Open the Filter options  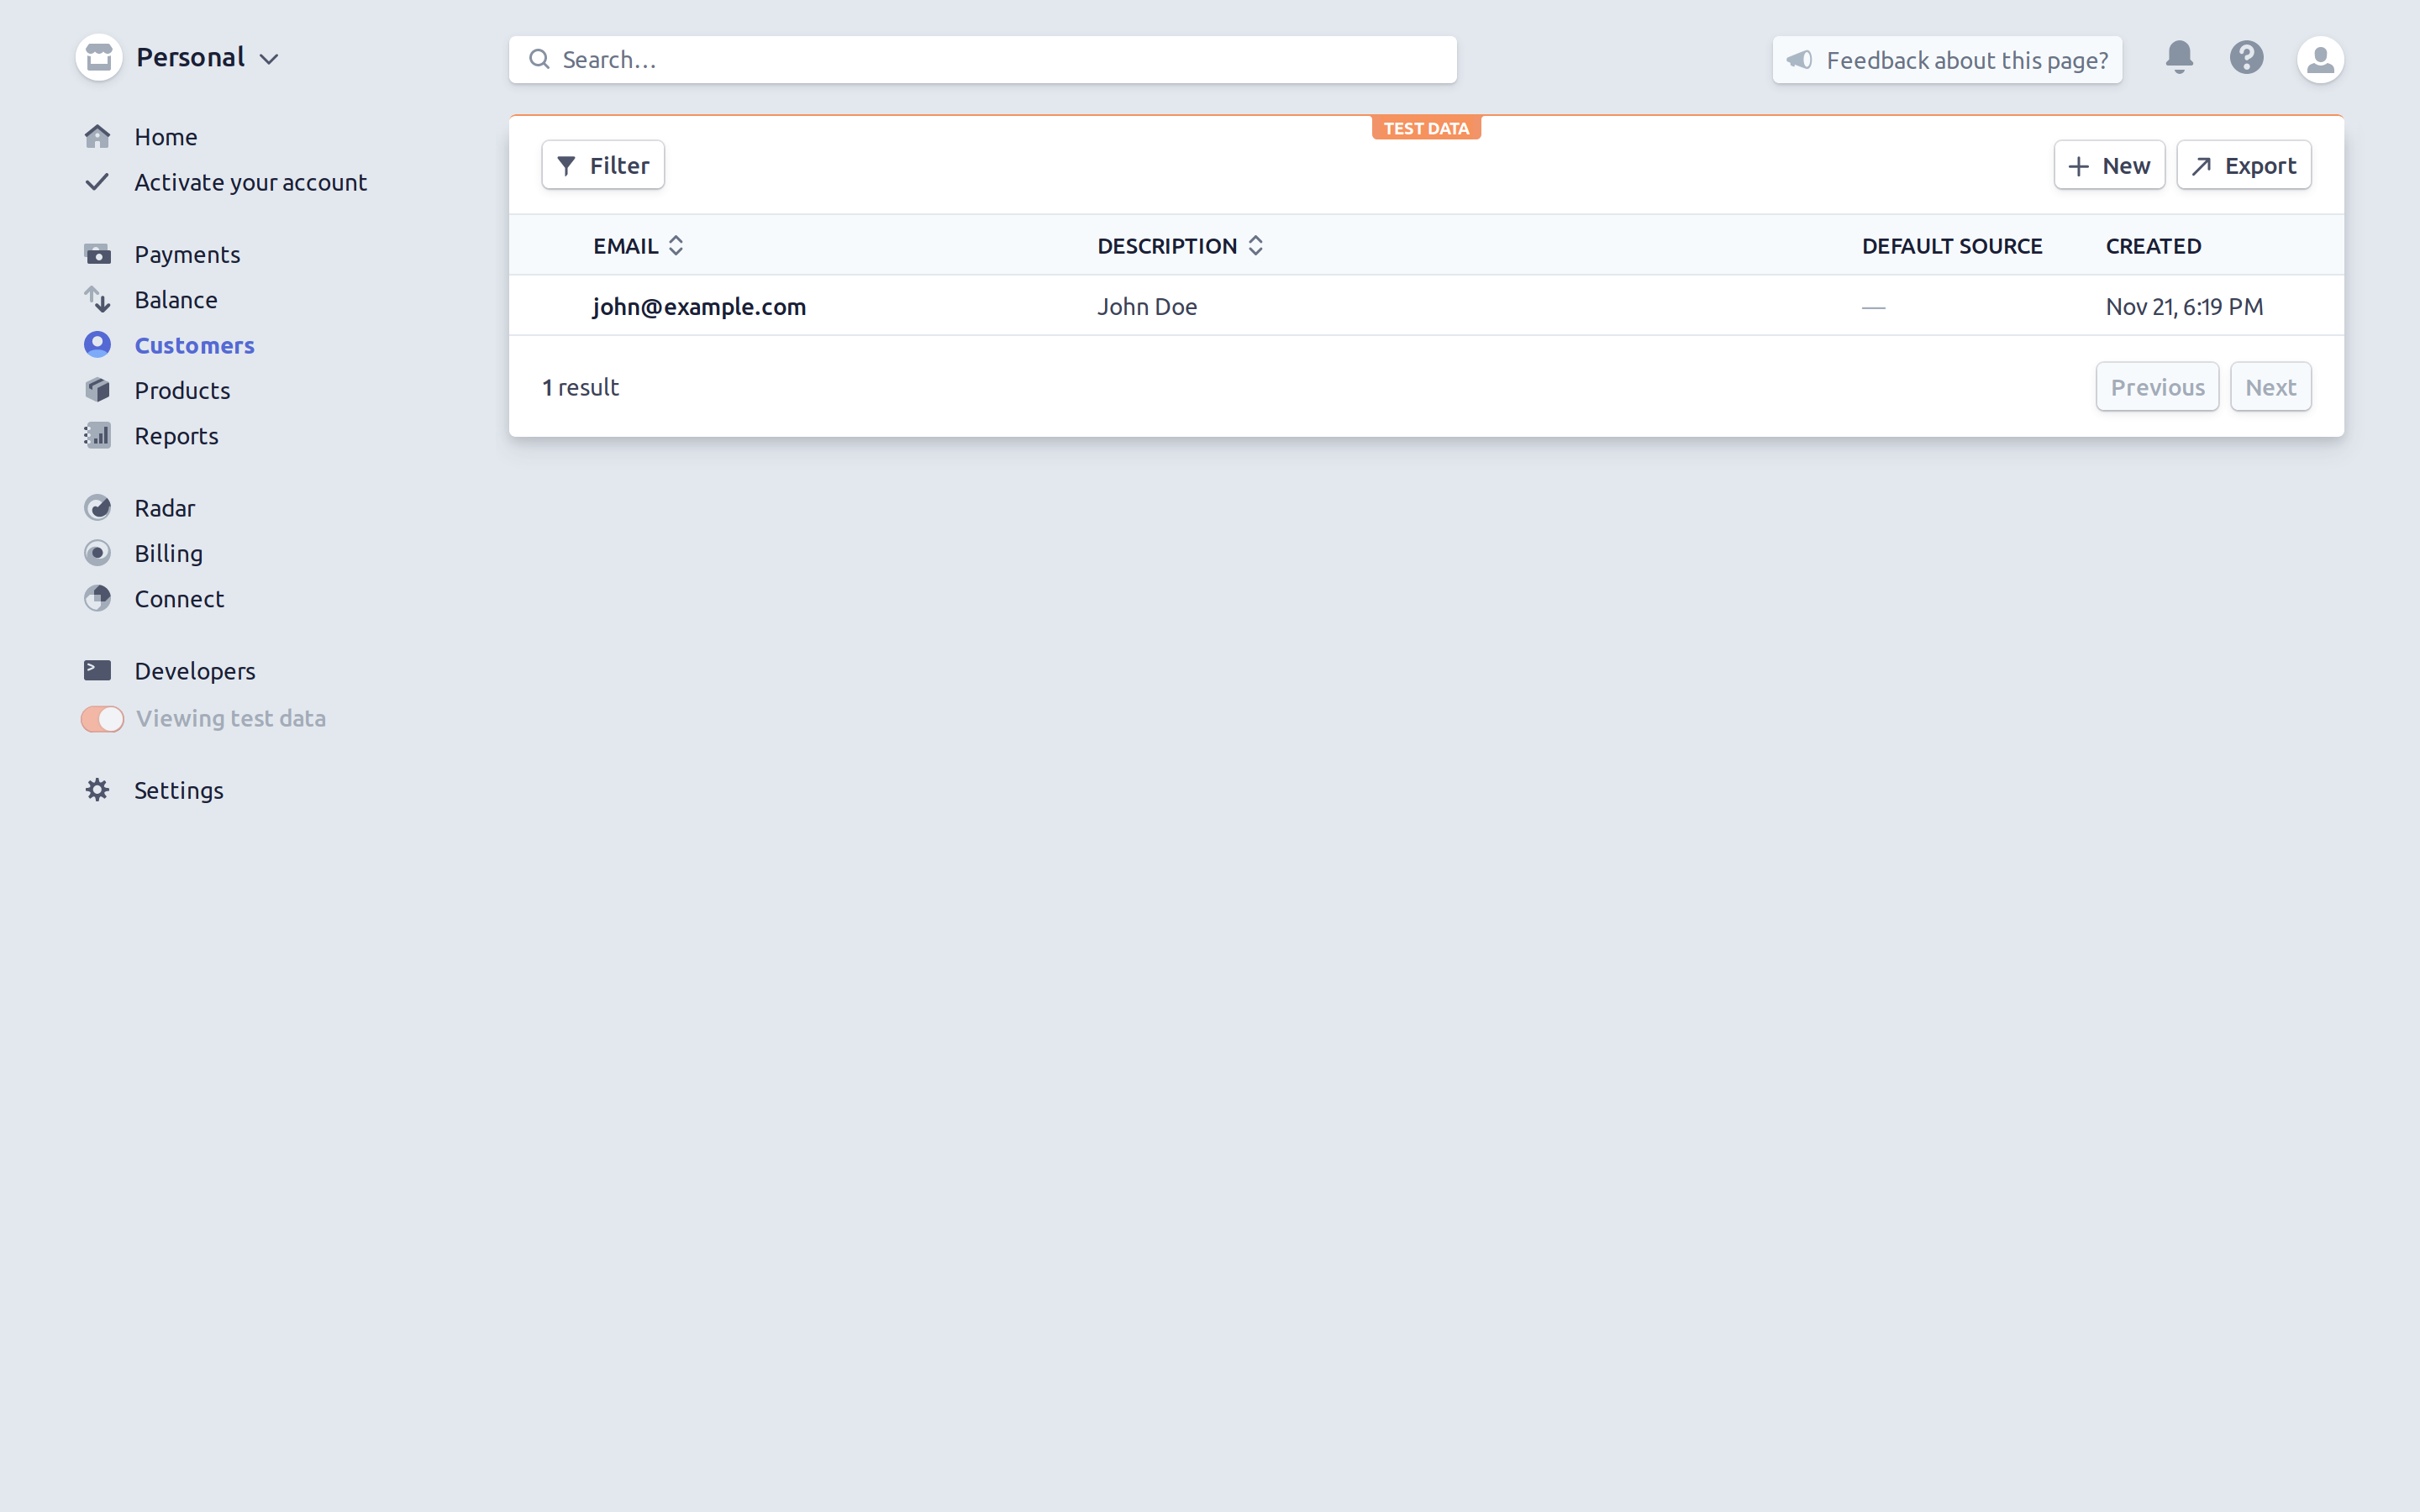coord(603,165)
